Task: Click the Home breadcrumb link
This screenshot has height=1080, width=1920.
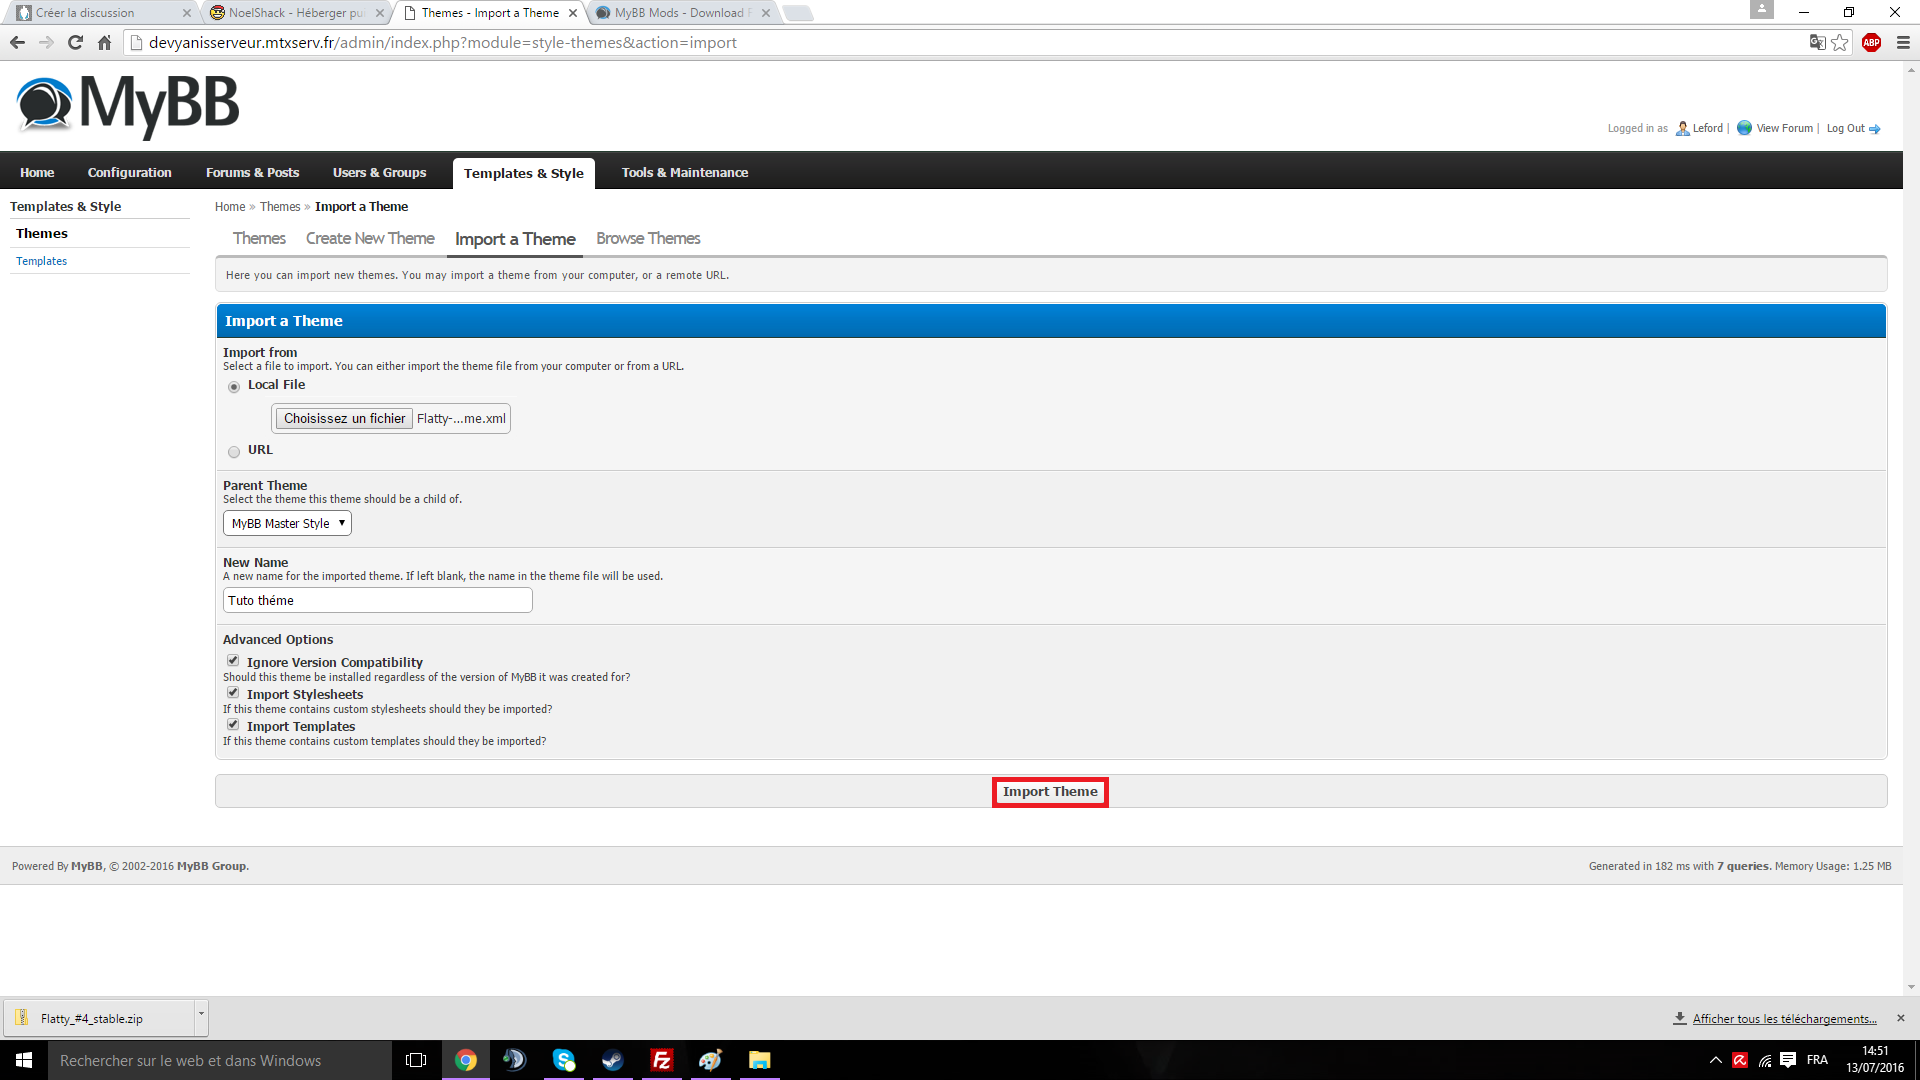Action: point(230,207)
